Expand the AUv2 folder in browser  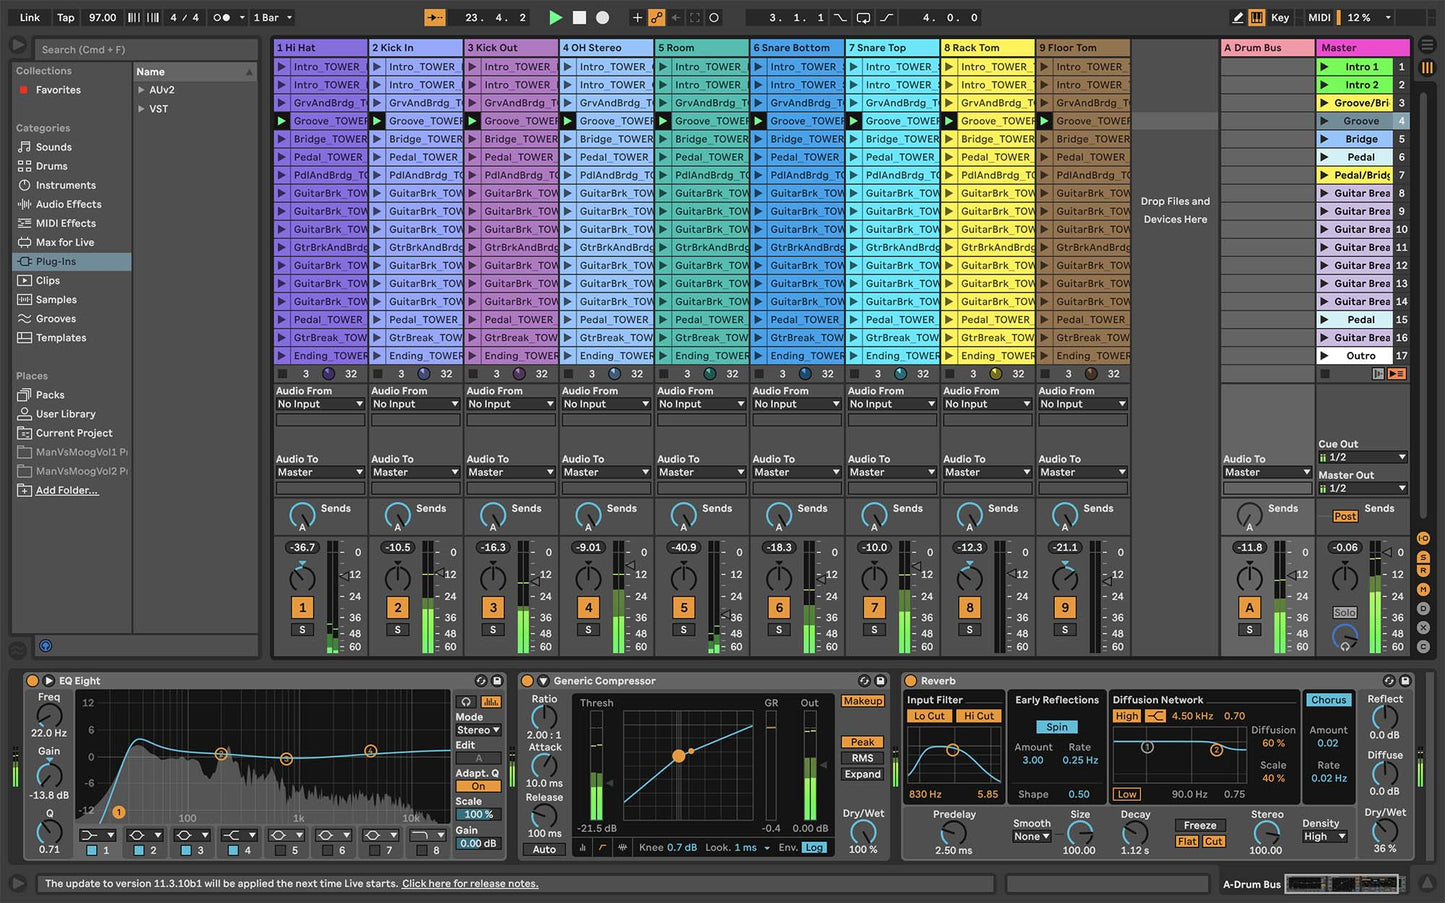(142, 90)
